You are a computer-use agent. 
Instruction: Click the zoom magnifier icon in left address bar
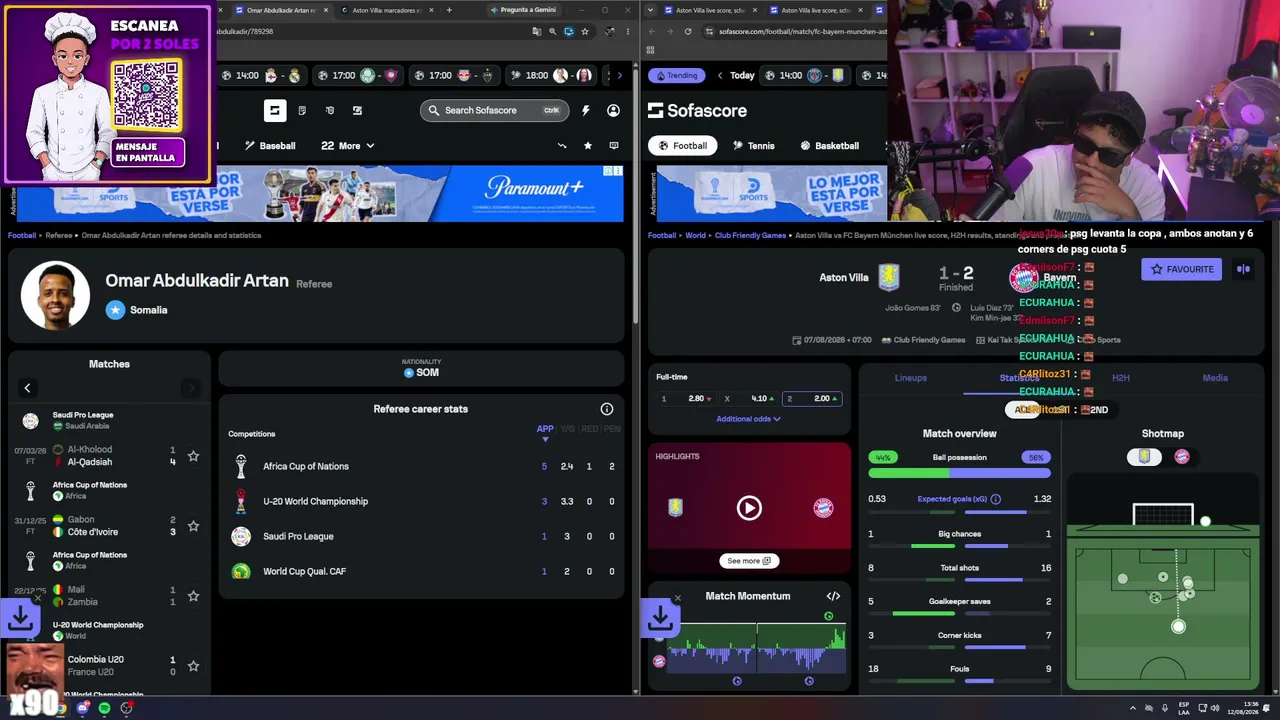[x=552, y=31]
